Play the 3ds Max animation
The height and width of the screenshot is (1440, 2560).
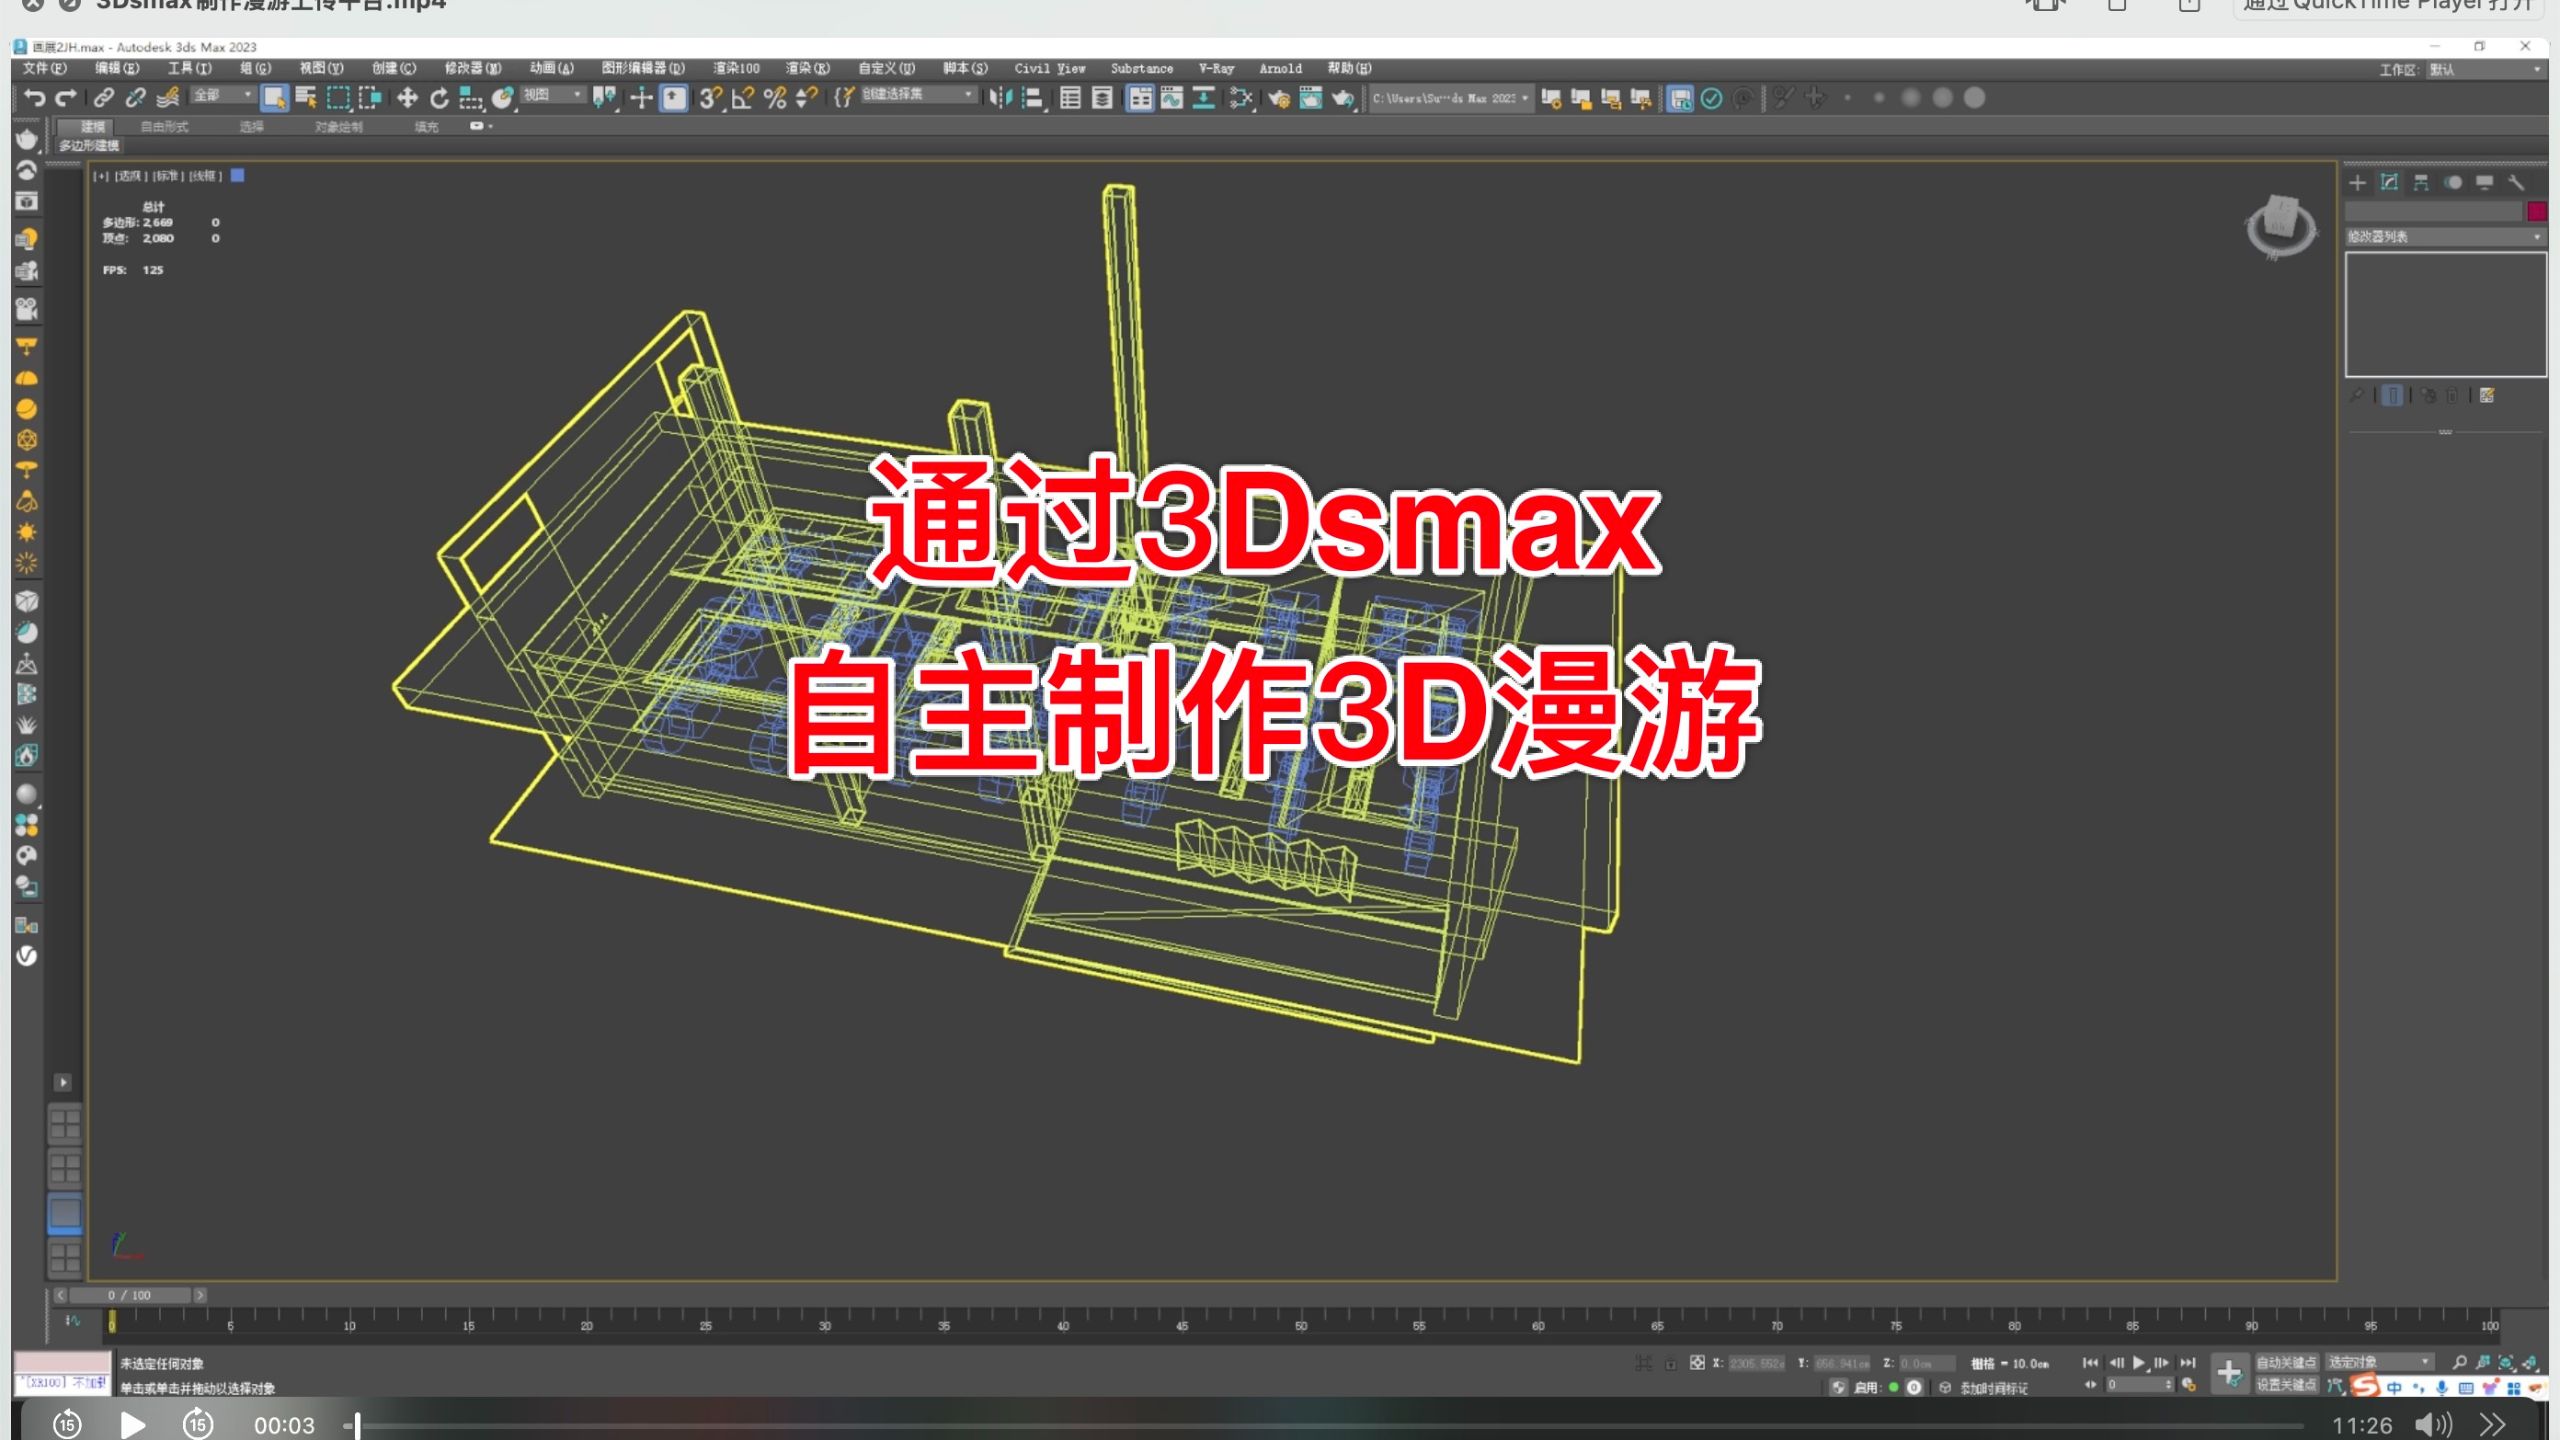click(2138, 1362)
